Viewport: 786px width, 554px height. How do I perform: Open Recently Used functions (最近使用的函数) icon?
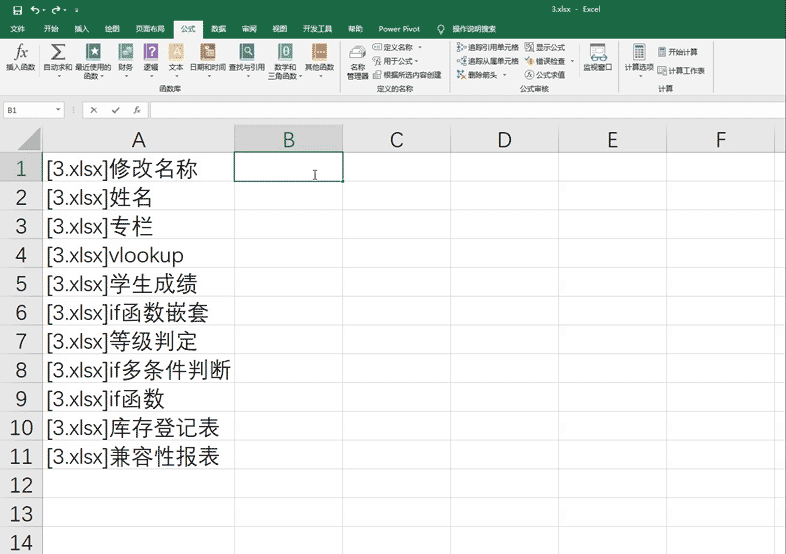coord(93,52)
